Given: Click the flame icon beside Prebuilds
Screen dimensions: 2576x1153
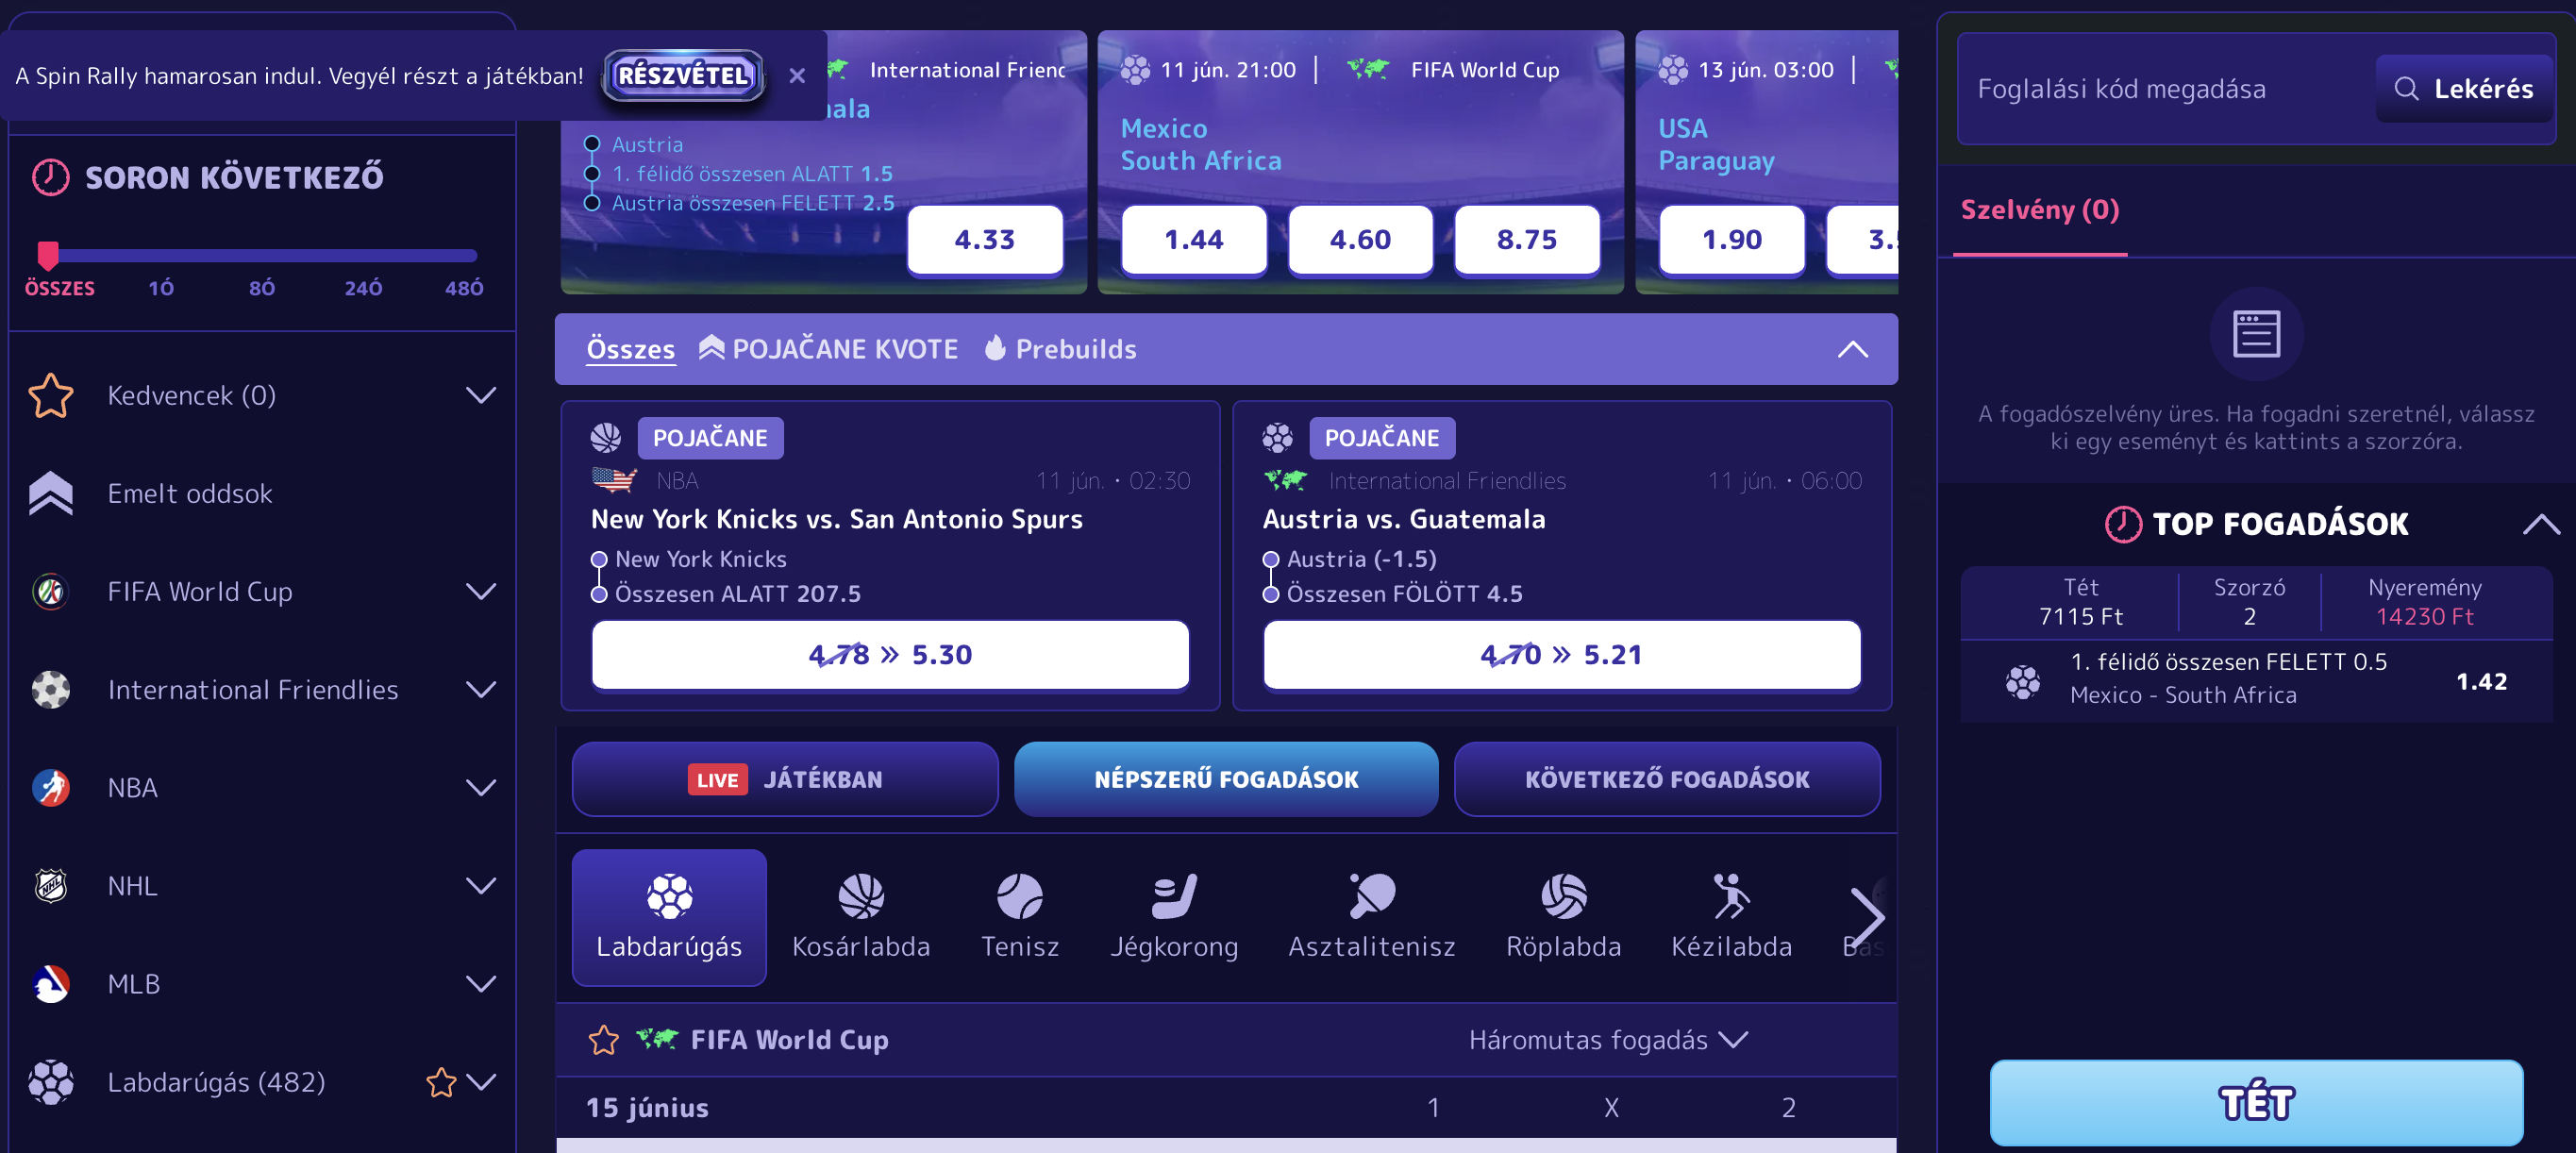Looking at the screenshot, I should coord(994,347).
